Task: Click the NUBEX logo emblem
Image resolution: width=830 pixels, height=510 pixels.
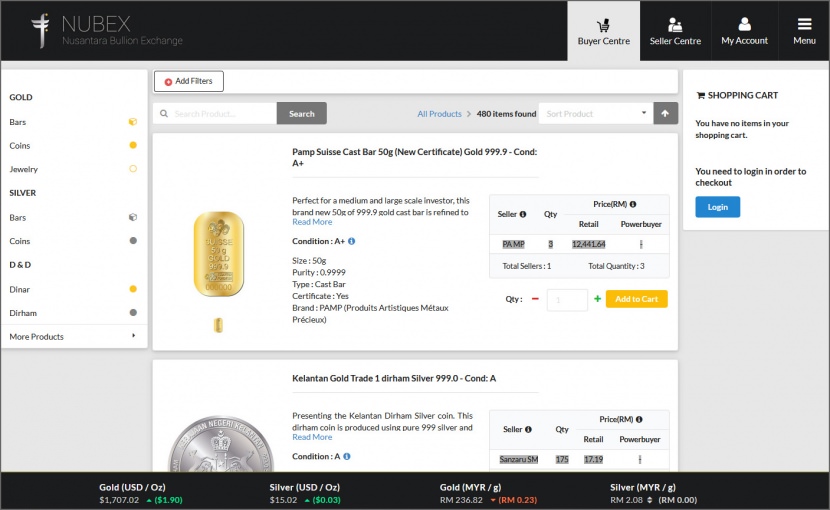Action: 40,30
